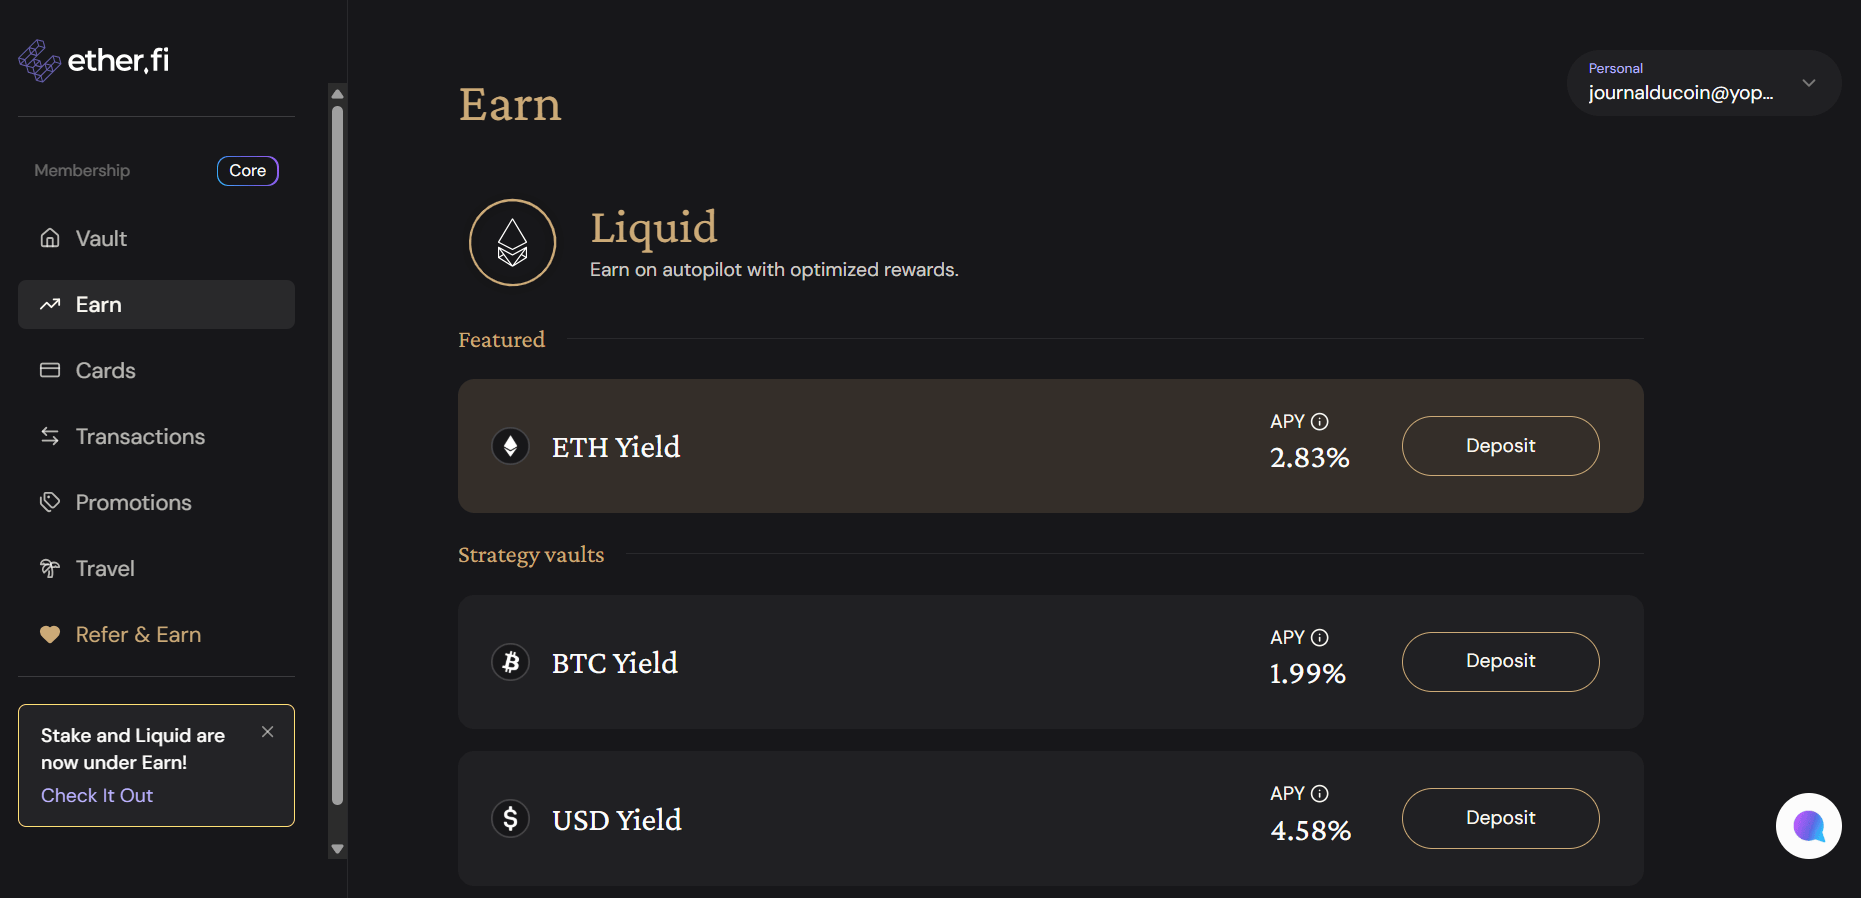Select the Promotions menu item
The width and height of the screenshot is (1861, 898).
[x=133, y=503]
